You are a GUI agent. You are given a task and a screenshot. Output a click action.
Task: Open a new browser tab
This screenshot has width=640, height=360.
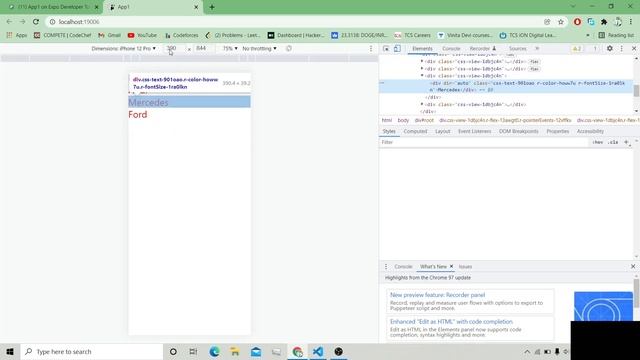[x=211, y=7]
